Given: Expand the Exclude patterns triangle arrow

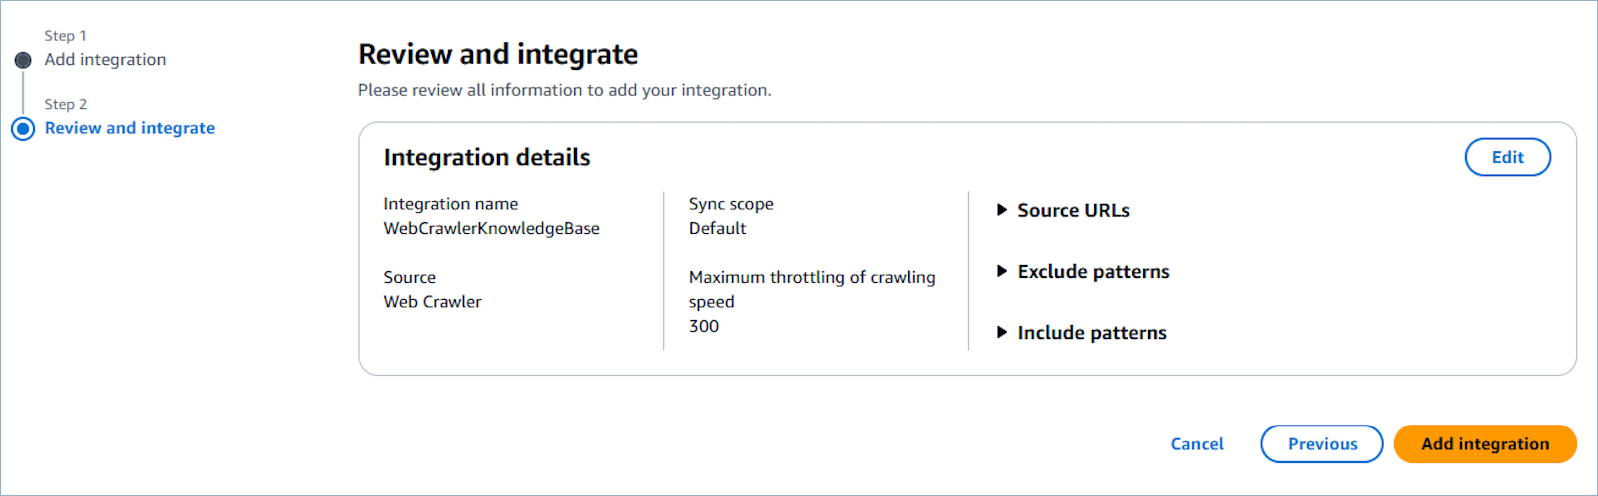Looking at the screenshot, I should click(x=1001, y=271).
